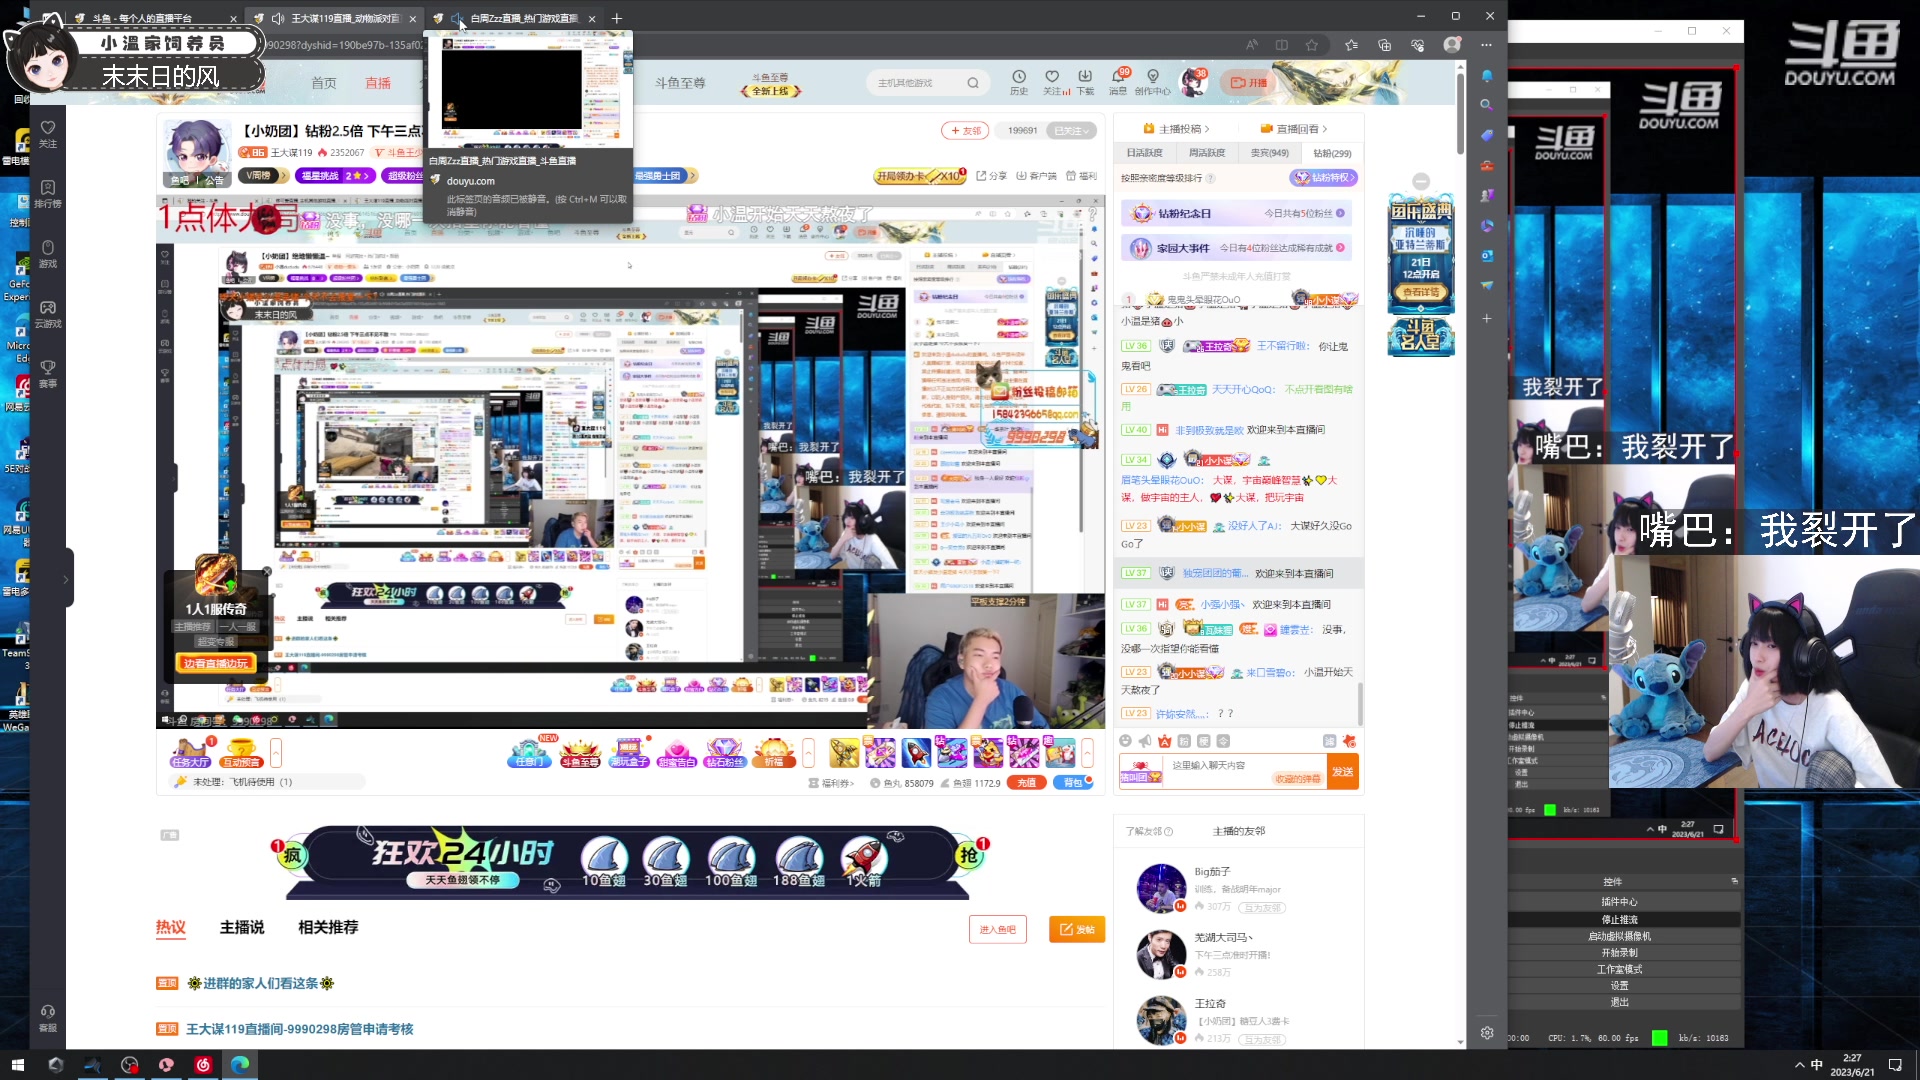Toggle the 已关注 follow button

pos(1071,130)
